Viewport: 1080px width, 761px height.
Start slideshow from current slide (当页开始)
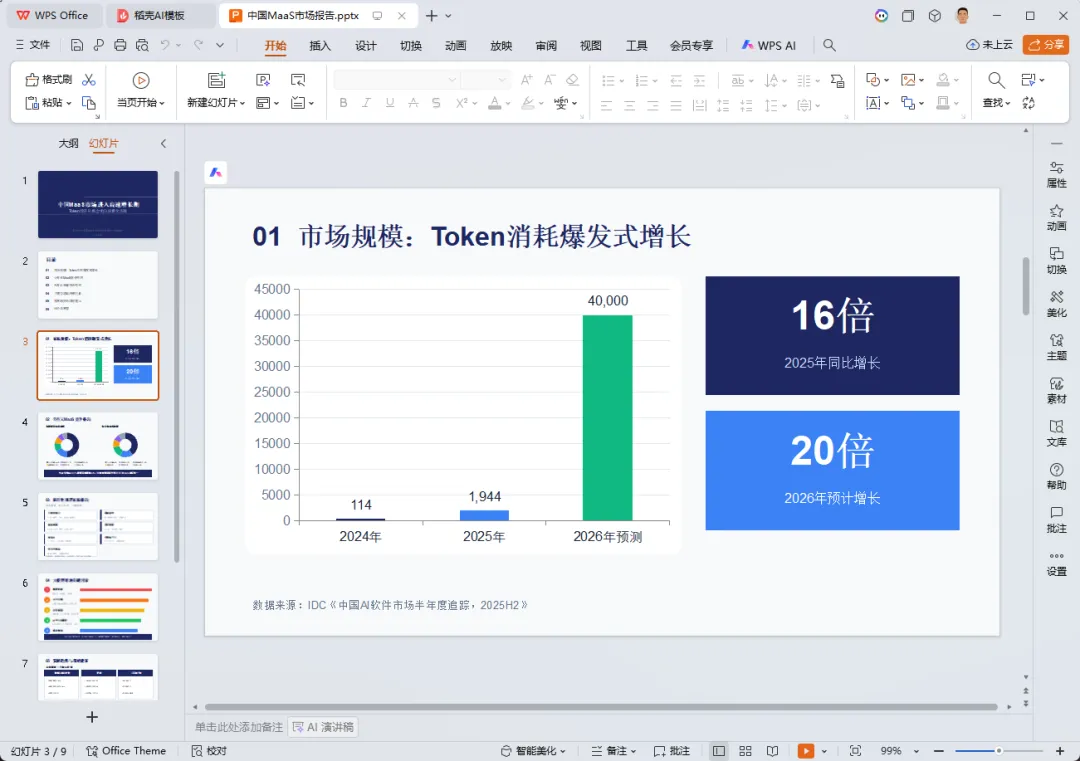[141, 90]
